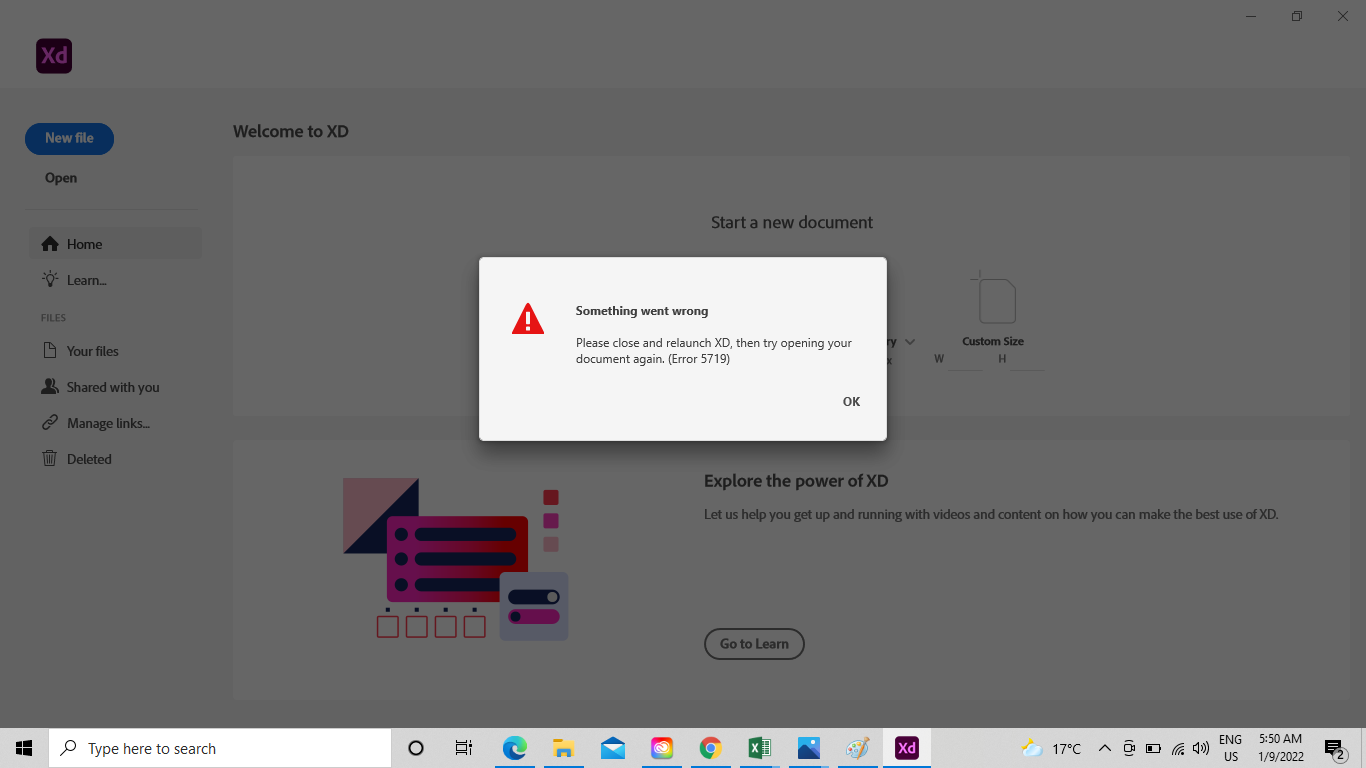
Task: Expand hidden icons in the system tray
Action: (x=1104, y=747)
